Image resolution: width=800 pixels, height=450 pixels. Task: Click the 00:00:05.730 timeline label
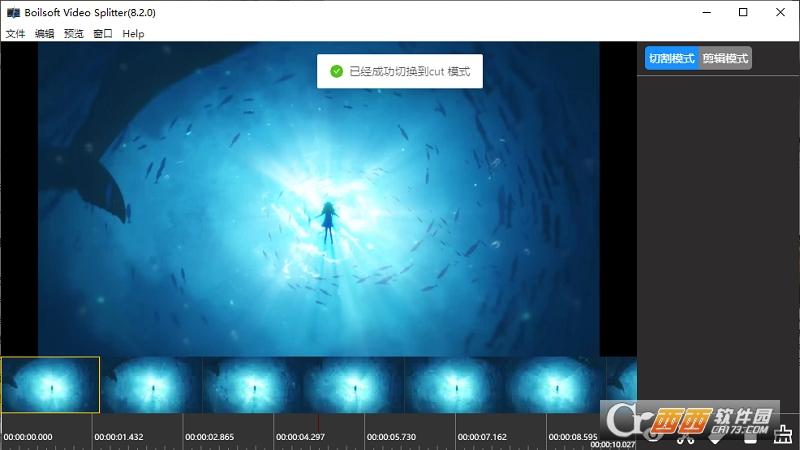(x=391, y=437)
